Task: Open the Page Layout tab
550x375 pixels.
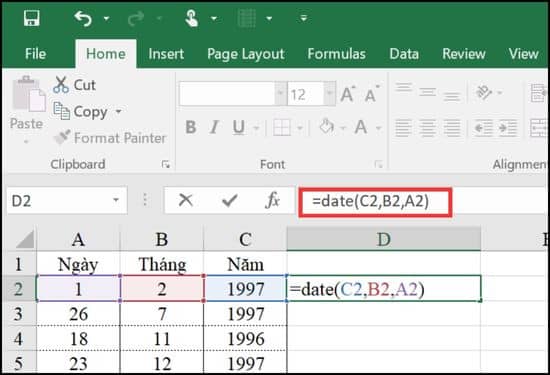Action: [246, 54]
